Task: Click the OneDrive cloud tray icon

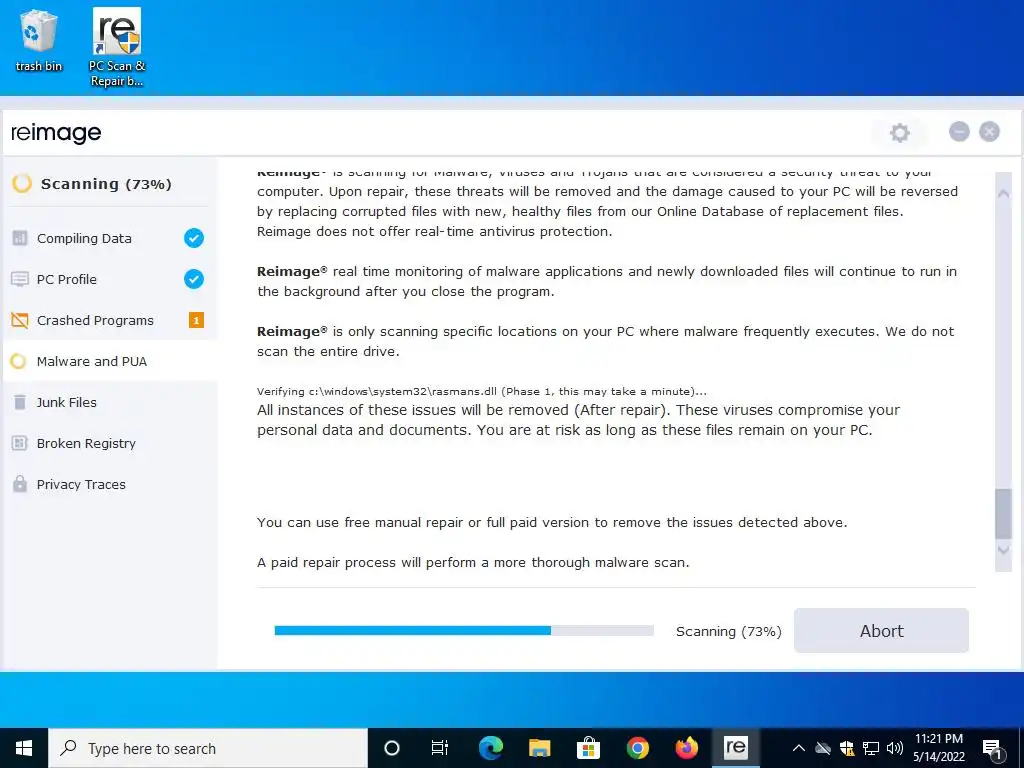Action: pos(823,748)
